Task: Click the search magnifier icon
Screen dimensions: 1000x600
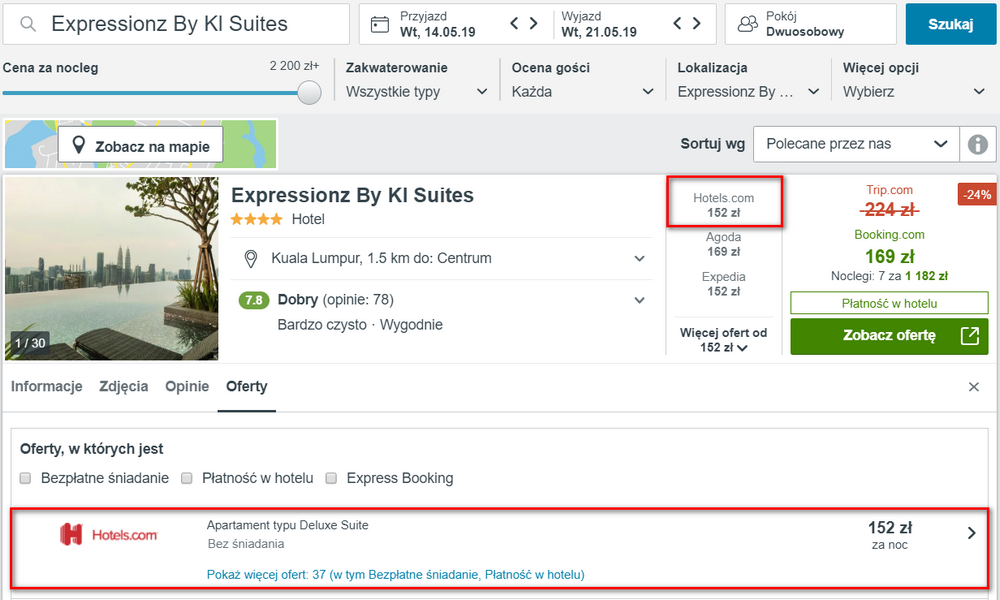Action: [x=27, y=24]
